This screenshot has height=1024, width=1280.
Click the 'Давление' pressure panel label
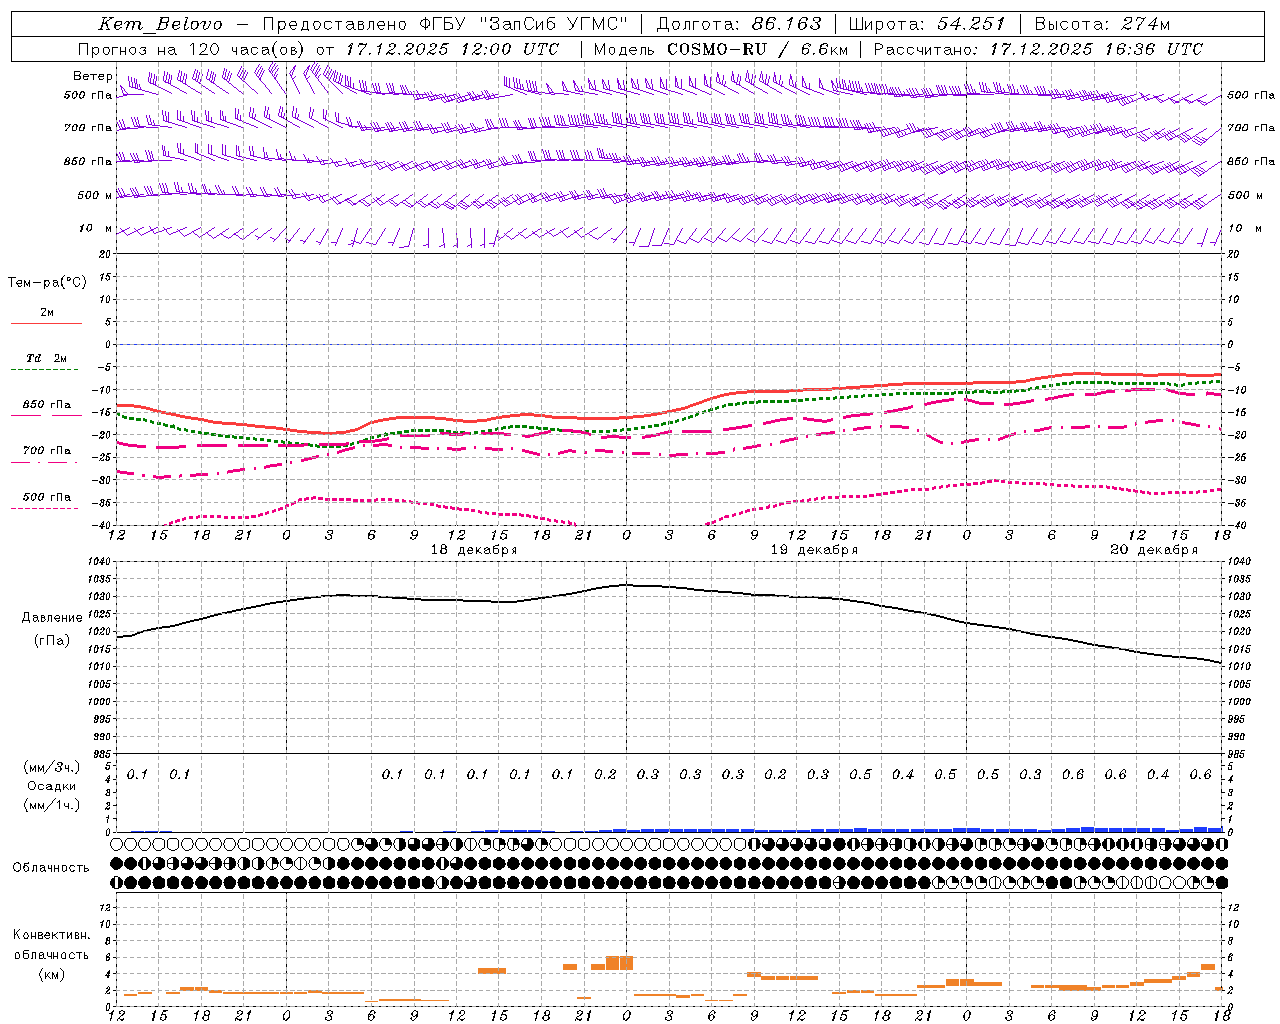coord(52,618)
